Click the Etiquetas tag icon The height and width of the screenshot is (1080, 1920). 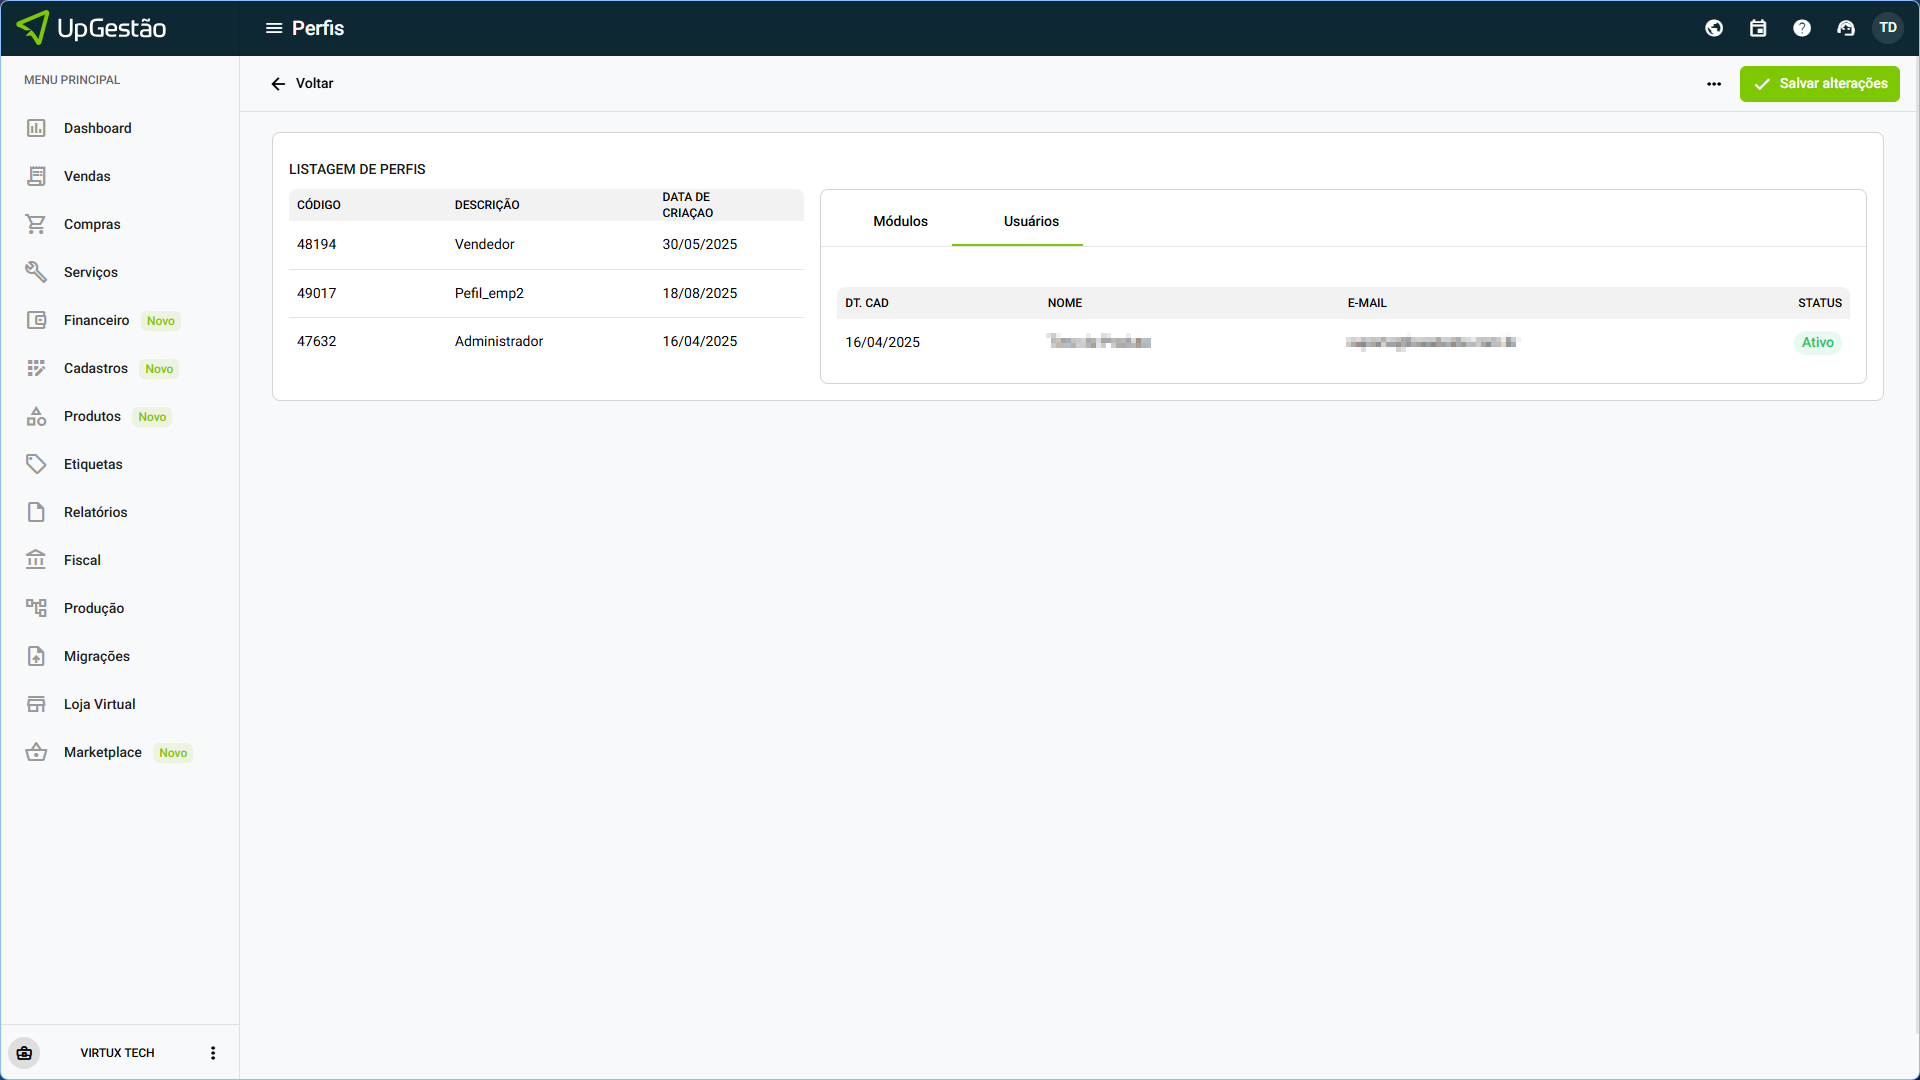(x=36, y=464)
